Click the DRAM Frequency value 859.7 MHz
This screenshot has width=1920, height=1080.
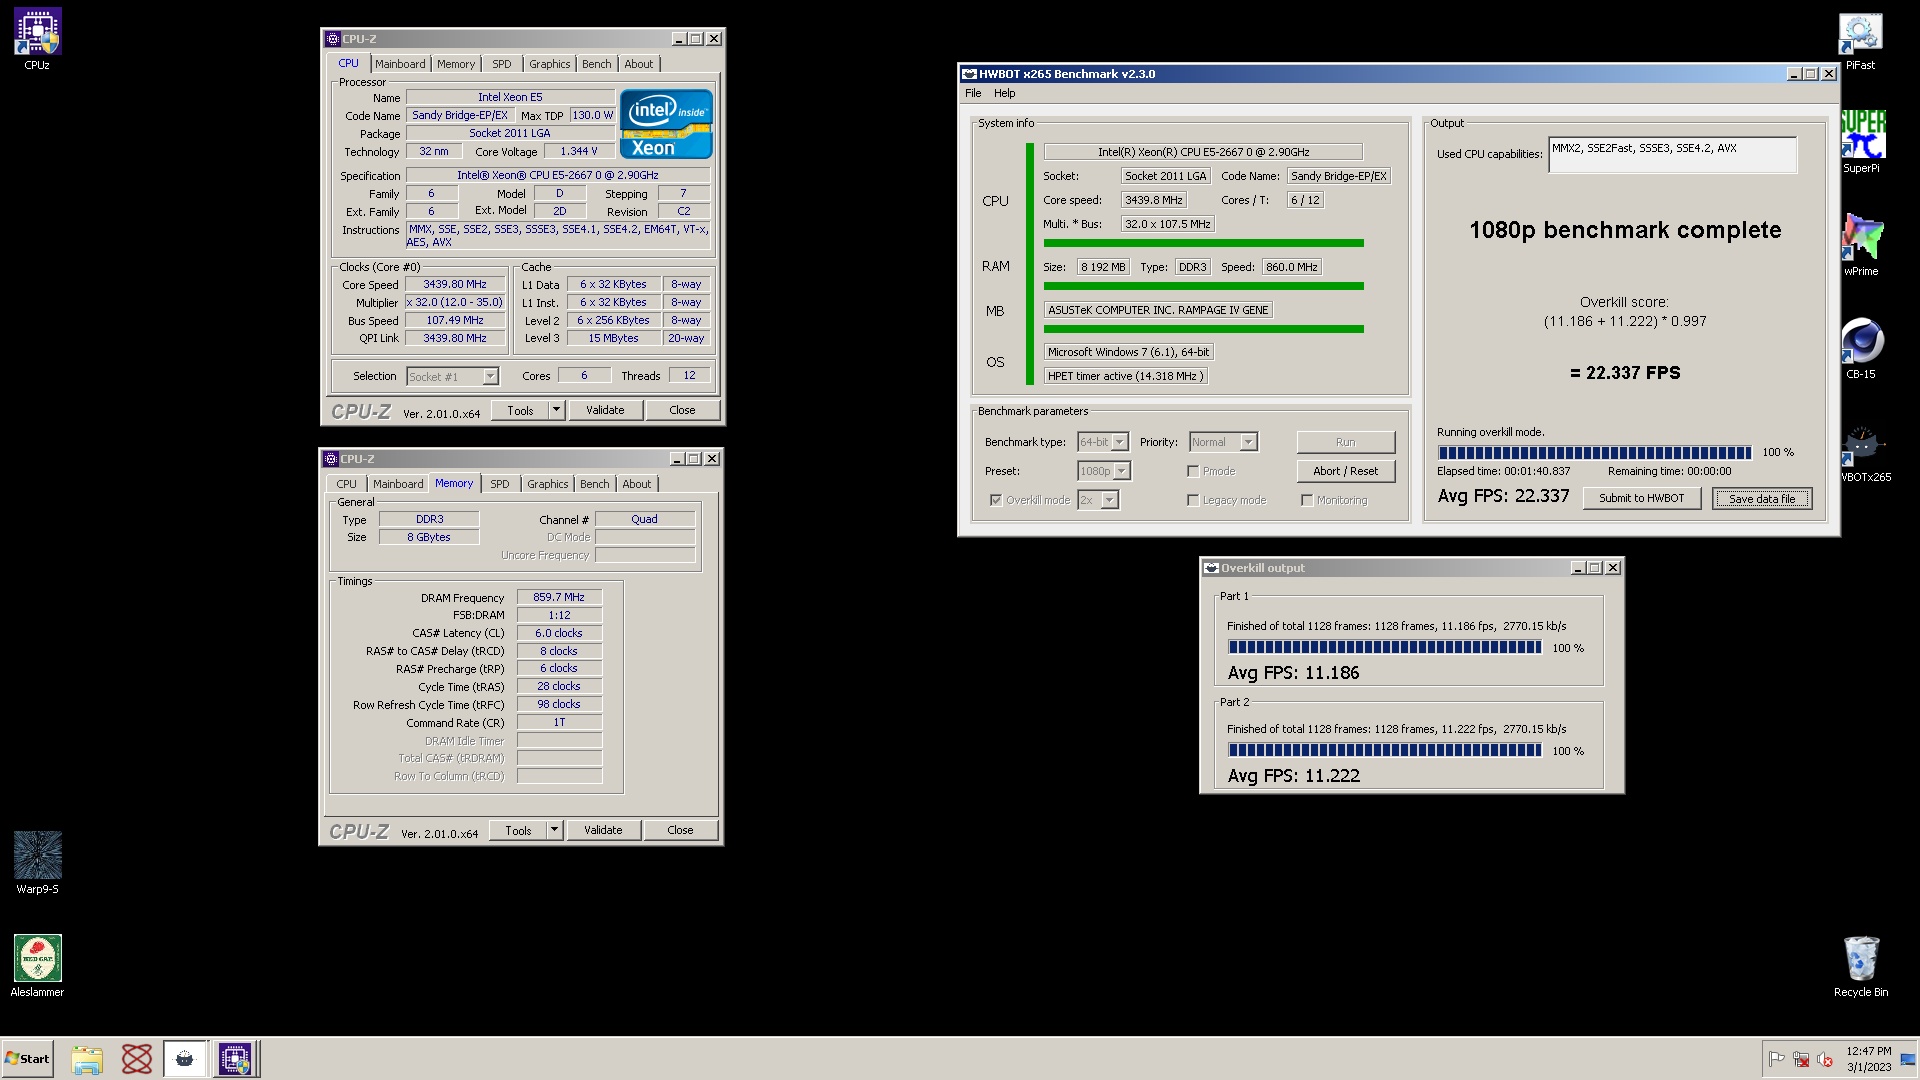click(x=559, y=597)
